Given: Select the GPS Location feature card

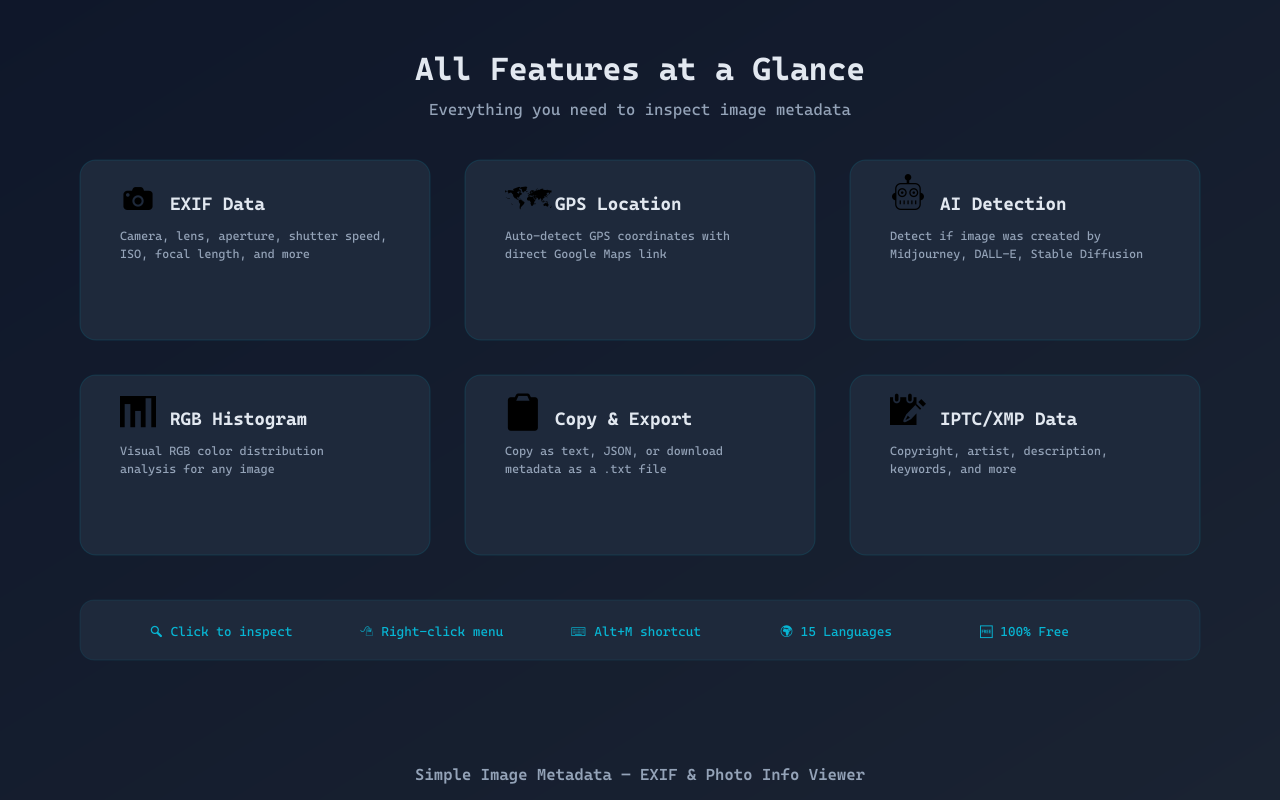Looking at the screenshot, I should point(640,249).
